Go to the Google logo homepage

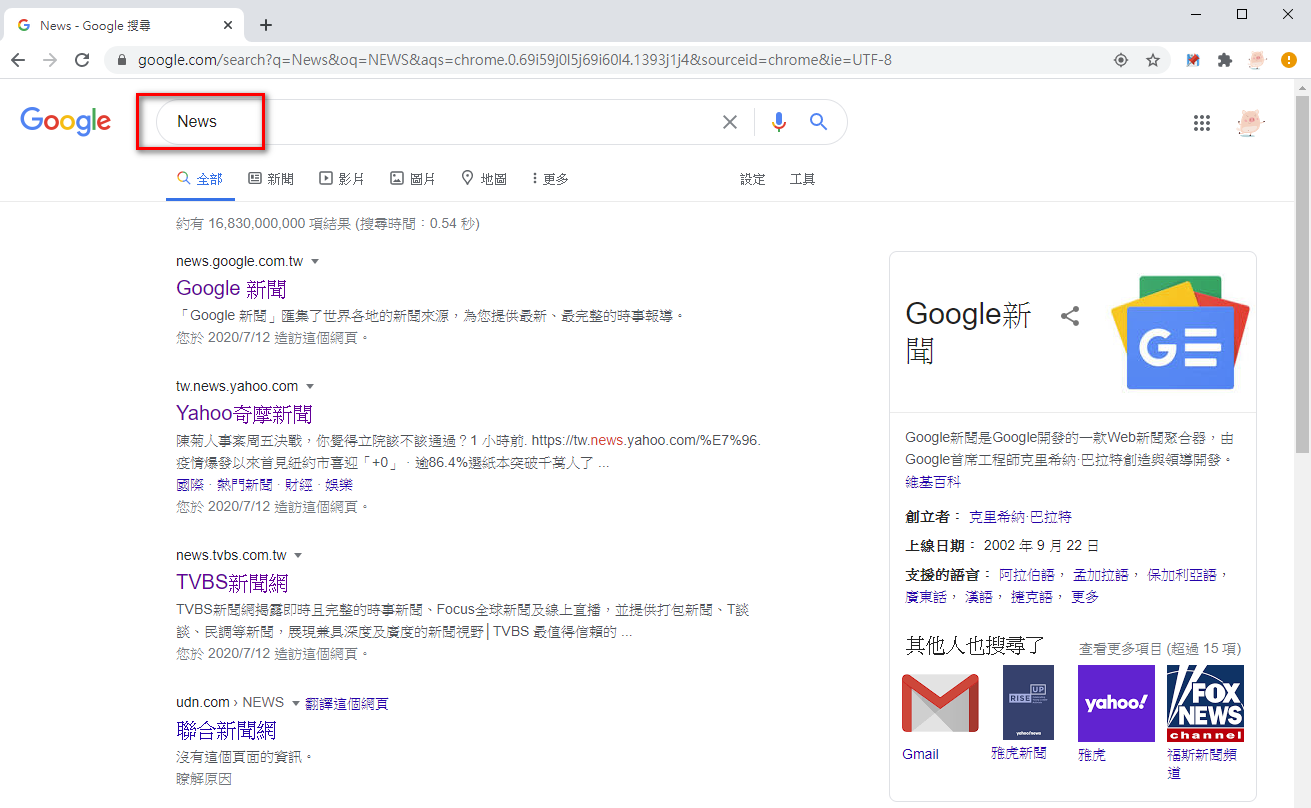tap(66, 121)
